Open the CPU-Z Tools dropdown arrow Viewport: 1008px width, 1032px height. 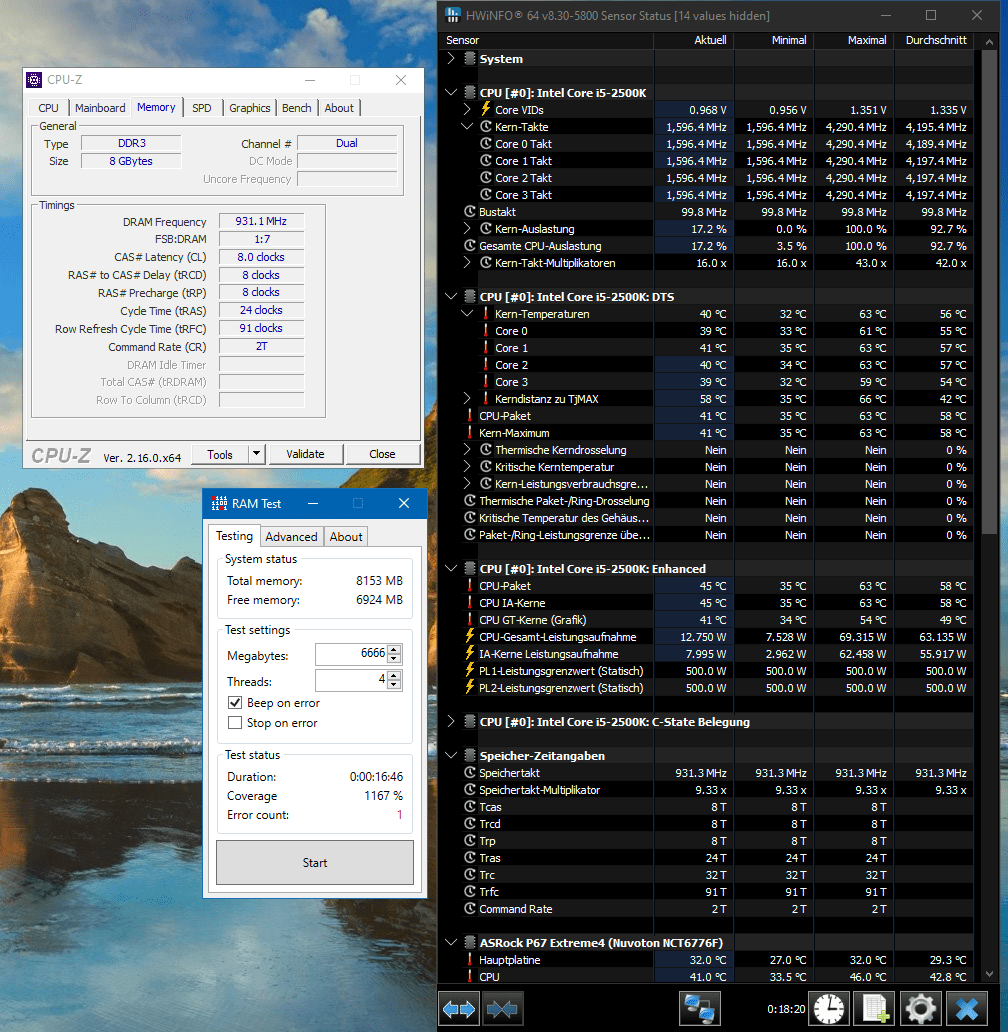pos(257,454)
